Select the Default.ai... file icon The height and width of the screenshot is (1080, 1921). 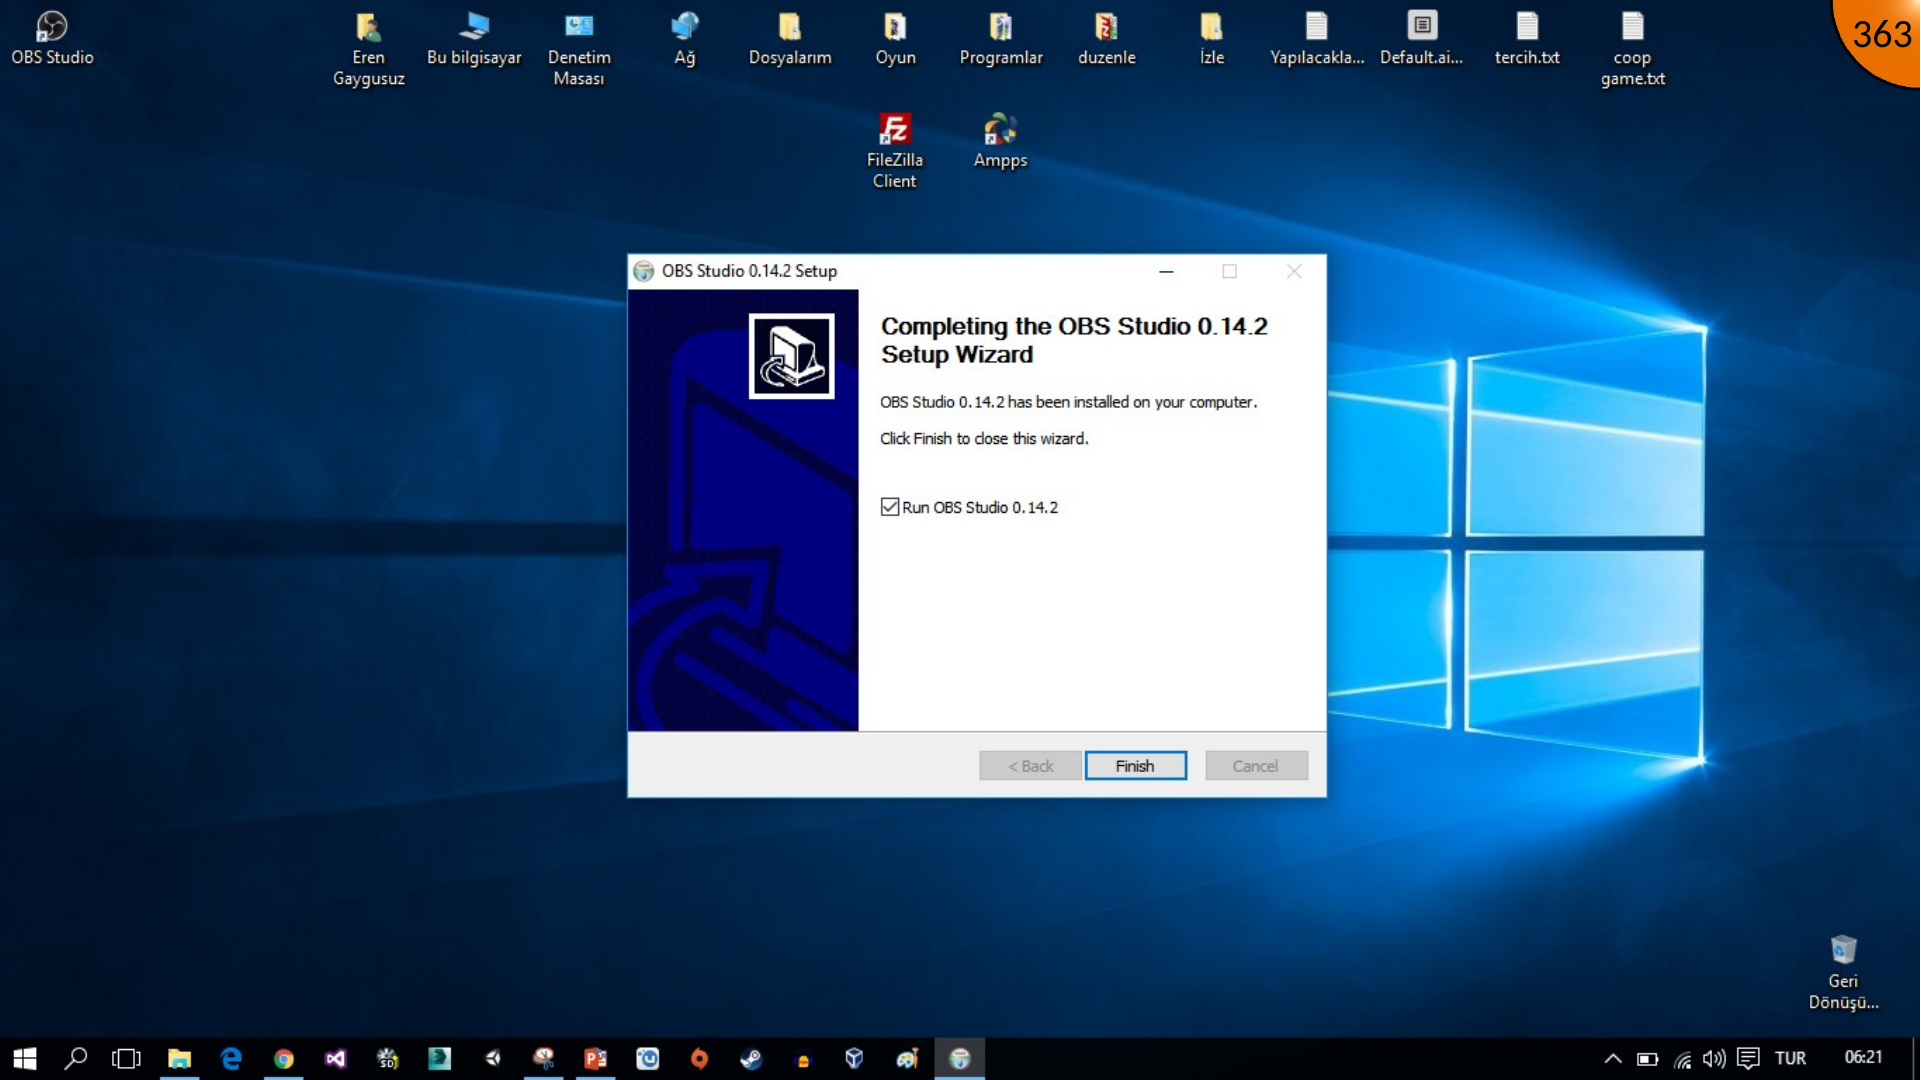pyautogui.click(x=1422, y=39)
